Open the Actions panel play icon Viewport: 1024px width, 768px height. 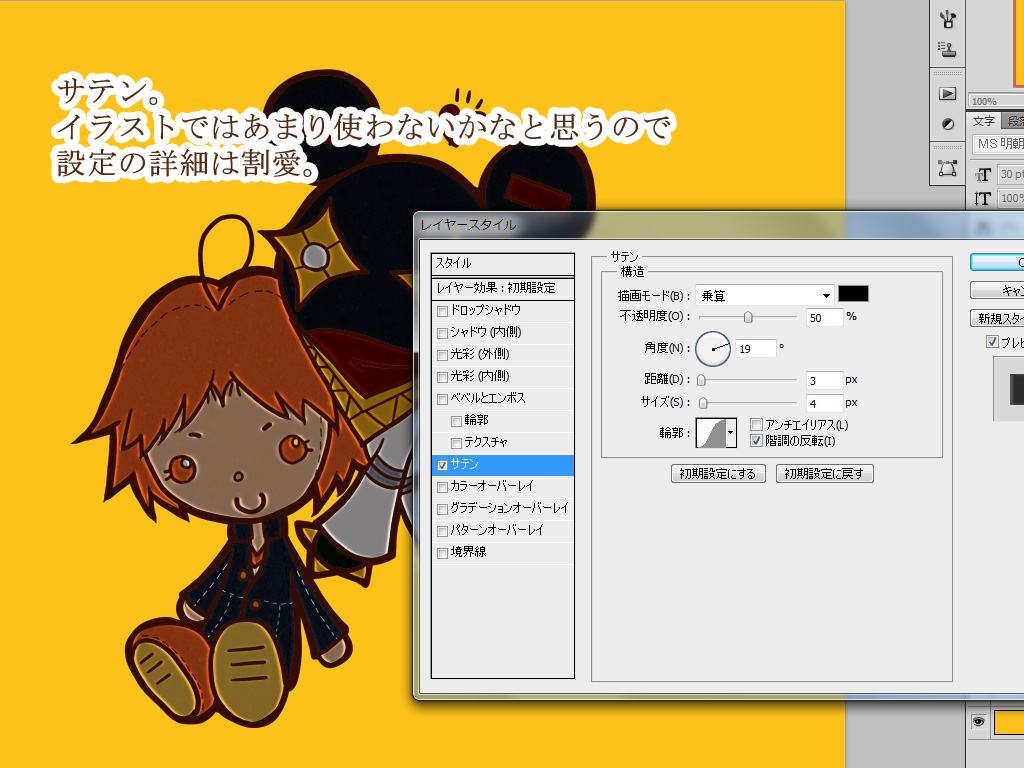coord(947,93)
